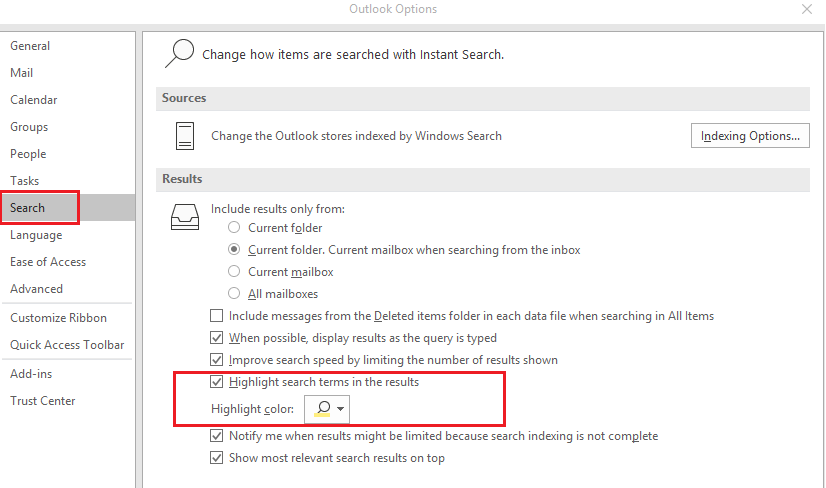Viewport: 826px width, 488px height.
Task: Open Indexing Options dialog
Action: coord(750,136)
